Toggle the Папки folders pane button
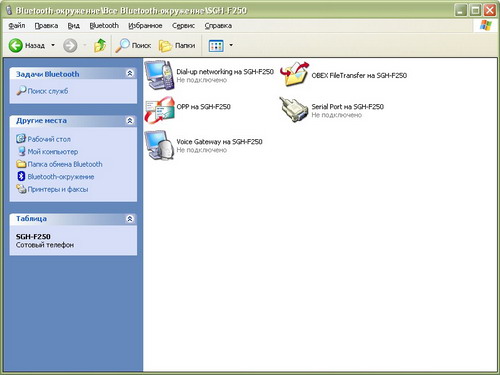 pyautogui.click(x=177, y=45)
